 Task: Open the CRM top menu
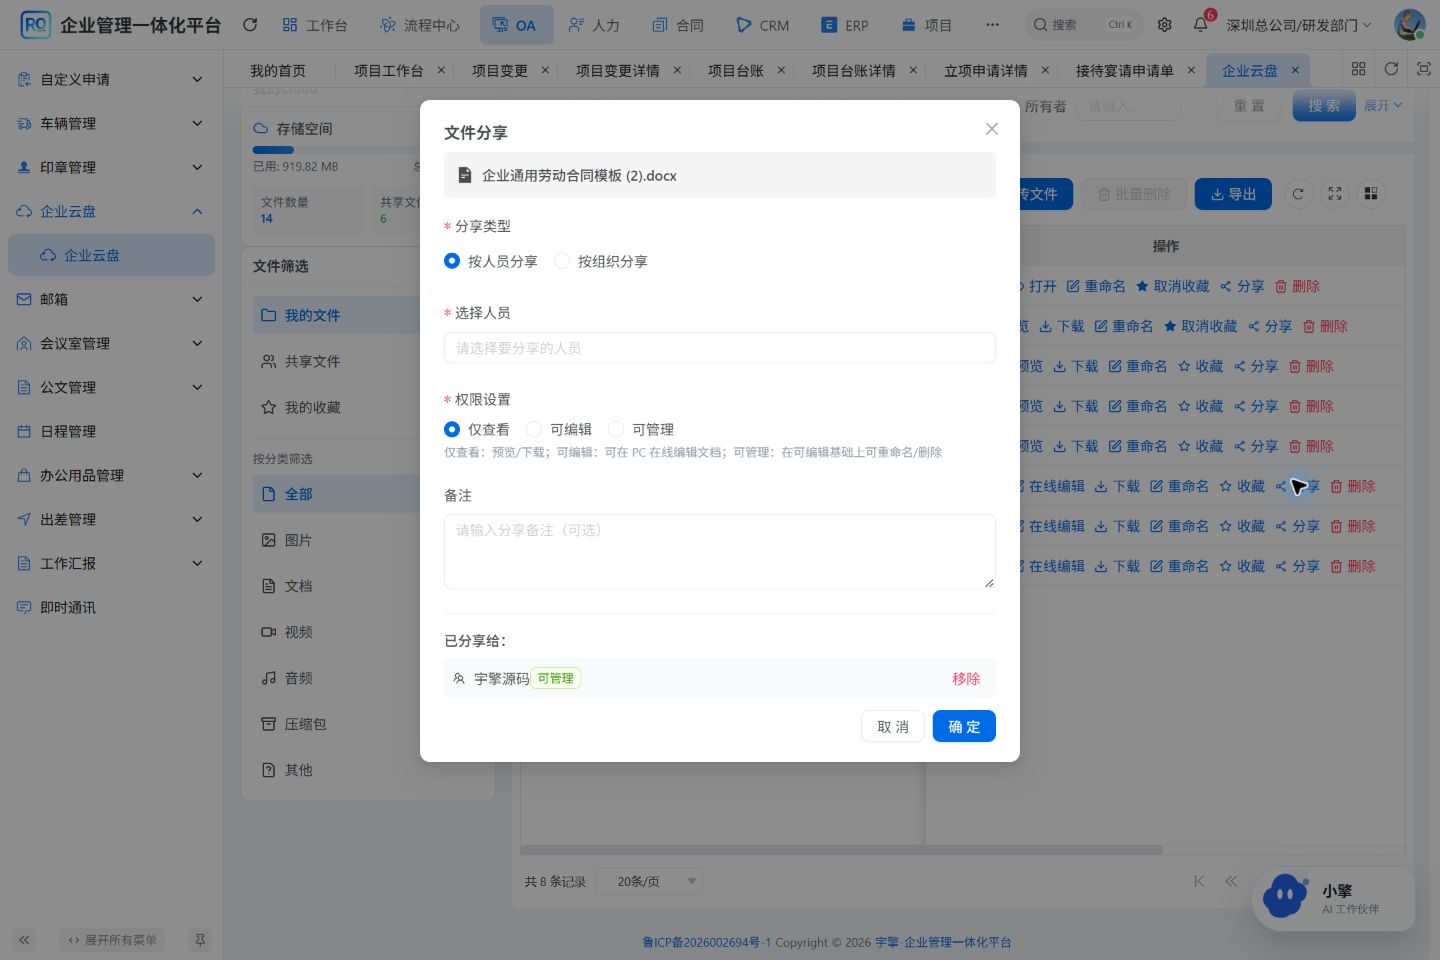pyautogui.click(x=762, y=25)
